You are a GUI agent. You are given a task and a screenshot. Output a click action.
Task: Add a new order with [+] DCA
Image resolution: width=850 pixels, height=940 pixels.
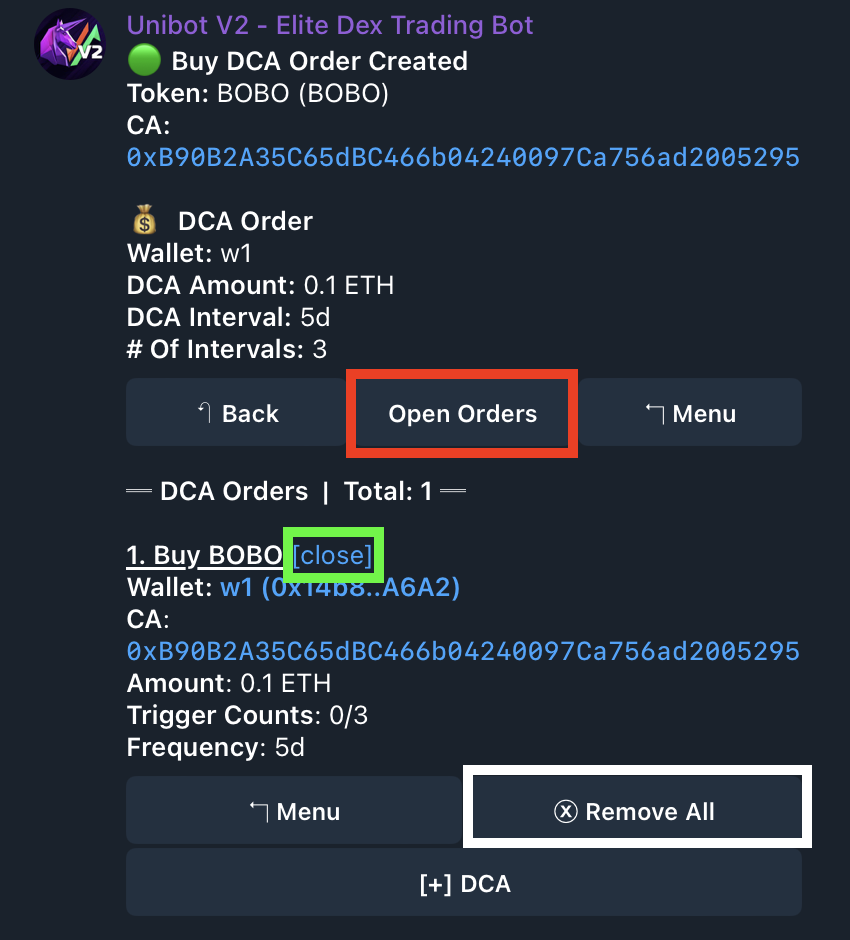click(x=464, y=882)
